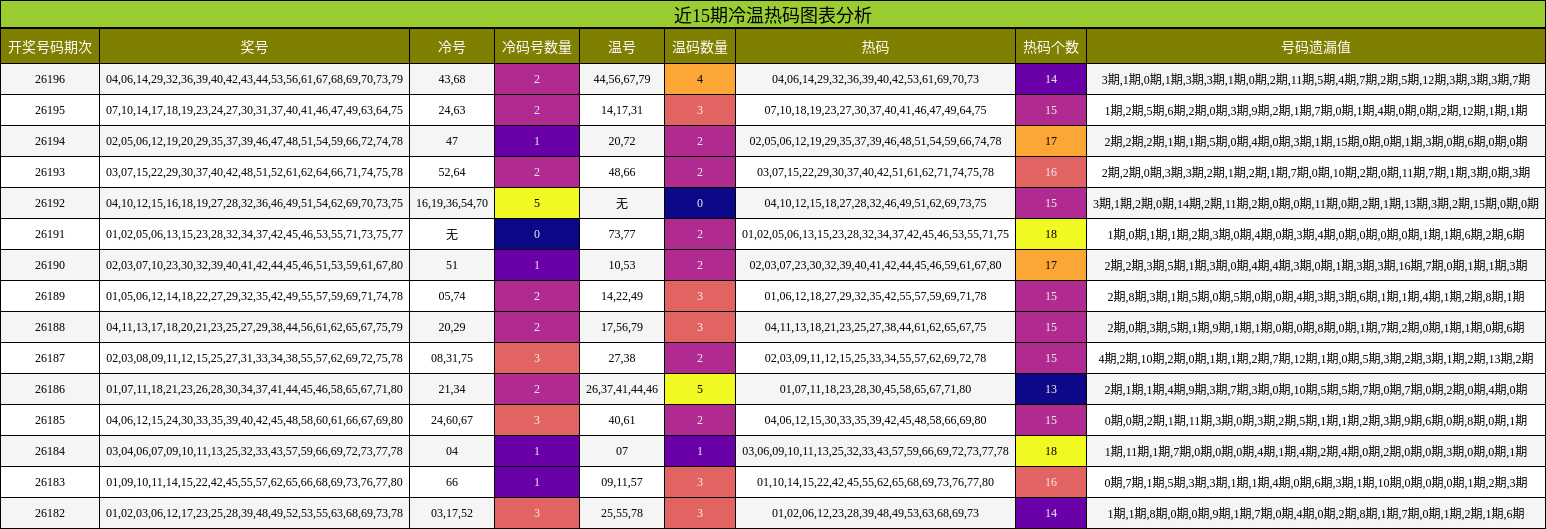Click dark blue cold count 0 in row 26191
Viewport: 1546px width, 529px height.
pyautogui.click(x=537, y=234)
